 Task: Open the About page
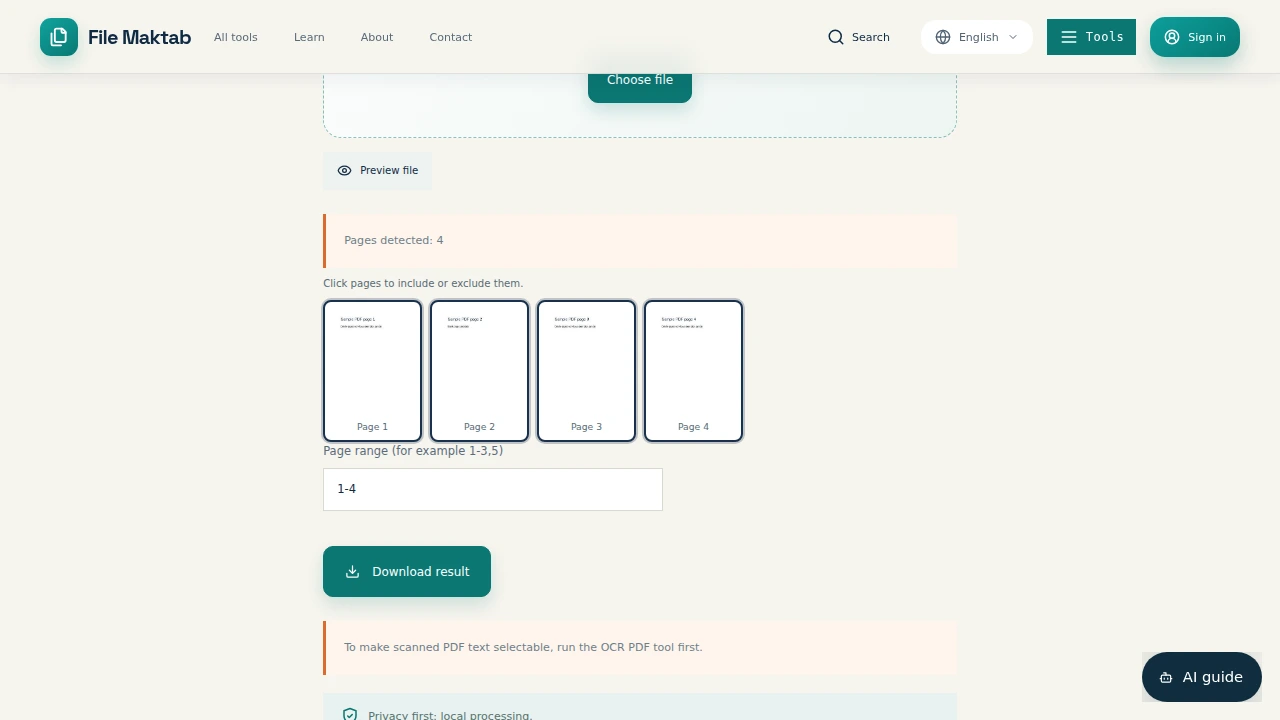coord(377,37)
